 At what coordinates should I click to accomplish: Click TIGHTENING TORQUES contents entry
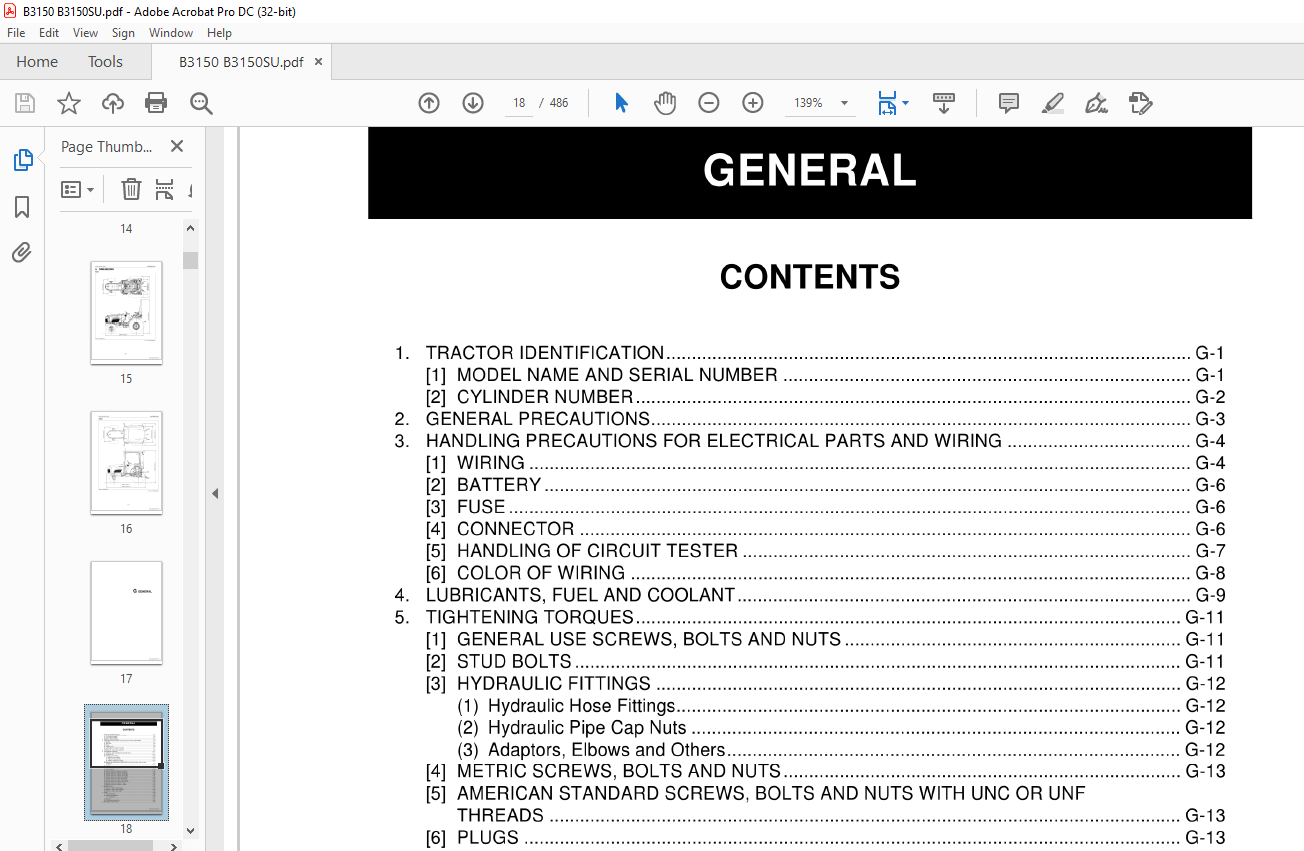530,617
